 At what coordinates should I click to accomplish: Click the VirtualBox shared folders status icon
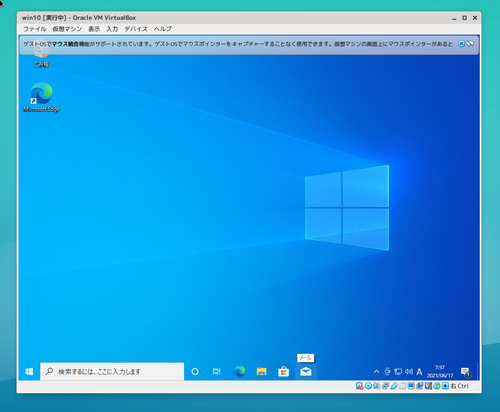[402, 386]
